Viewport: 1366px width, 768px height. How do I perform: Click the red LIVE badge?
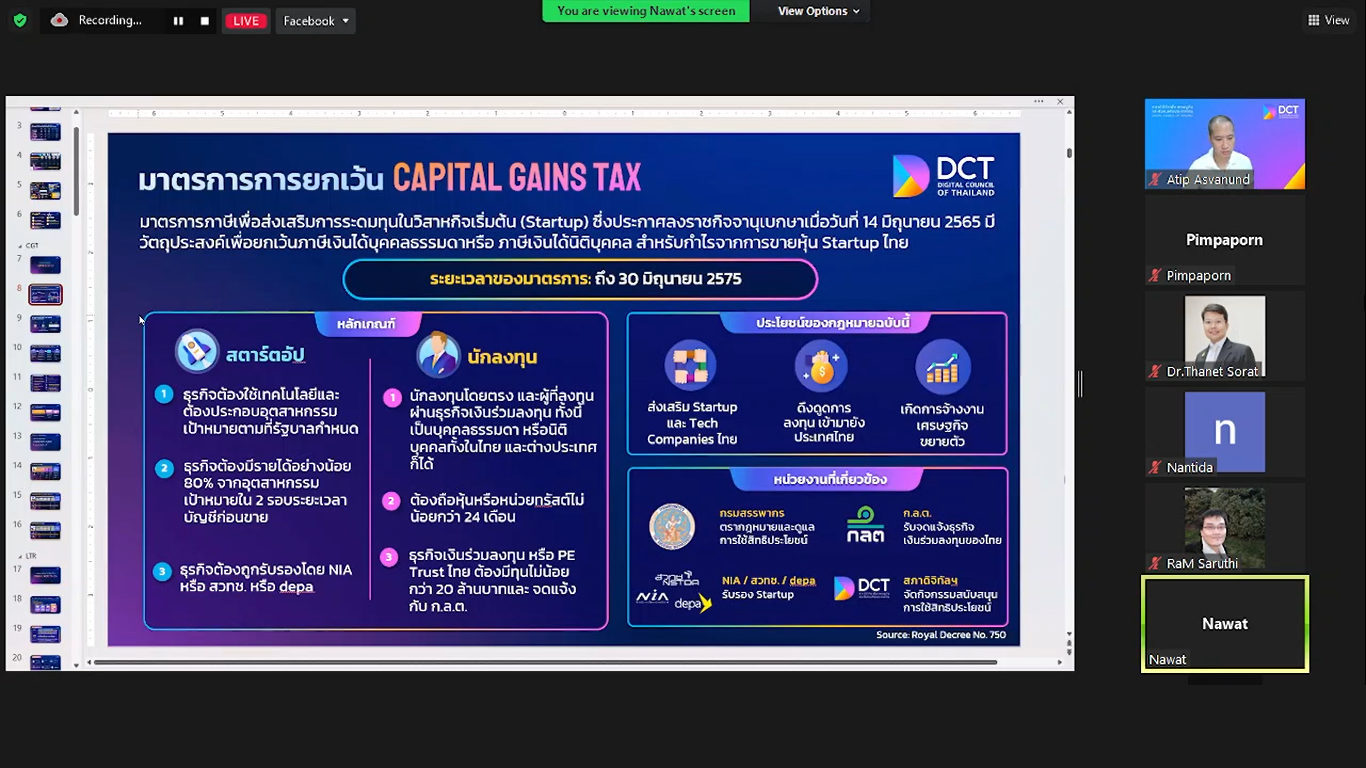tap(245, 21)
